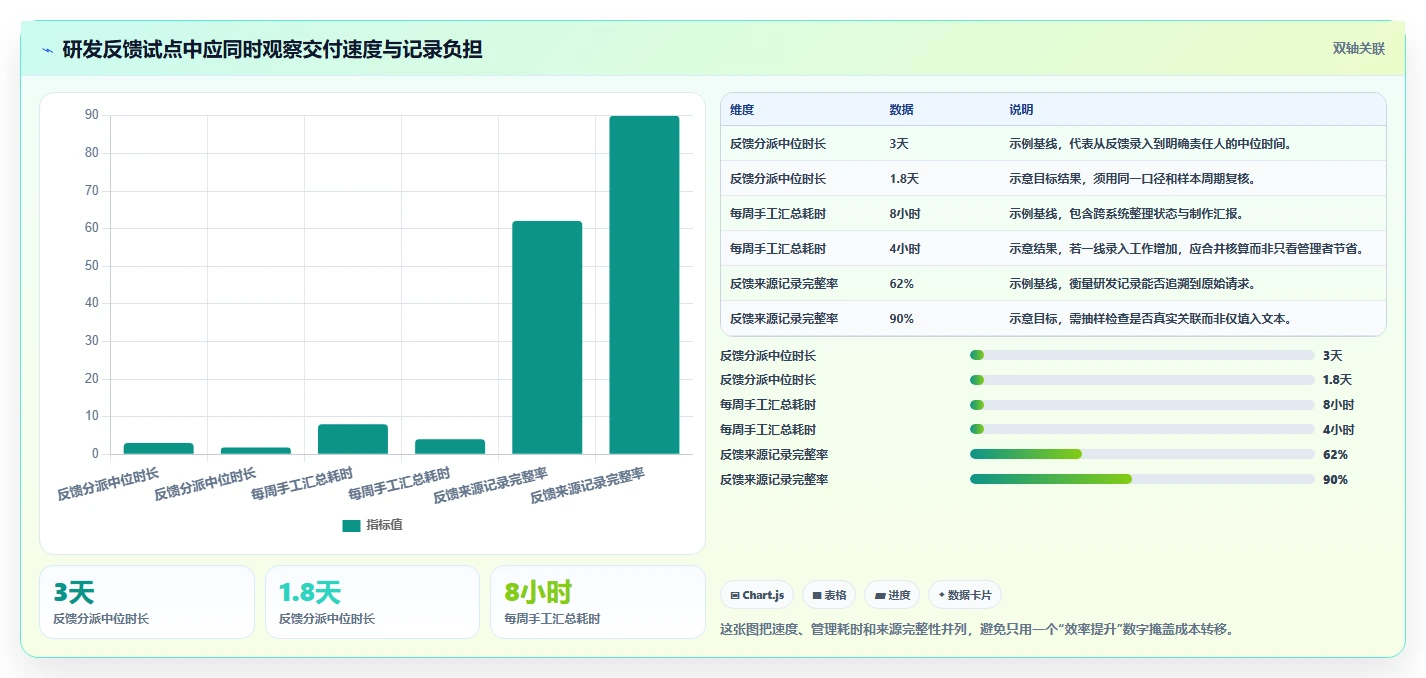This screenshot has height=678, width=1426.
Task: Click description starting 示例基线，代表从反馈录入
Action: coord(1151,144)
